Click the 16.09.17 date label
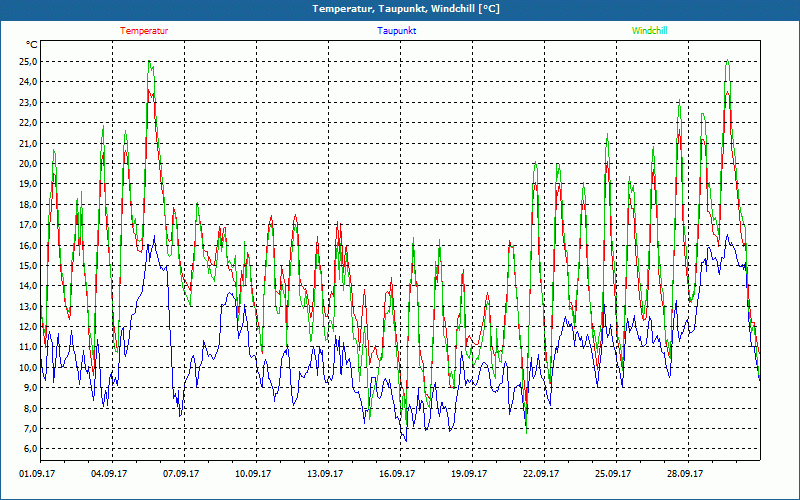 tap(397, 474)
